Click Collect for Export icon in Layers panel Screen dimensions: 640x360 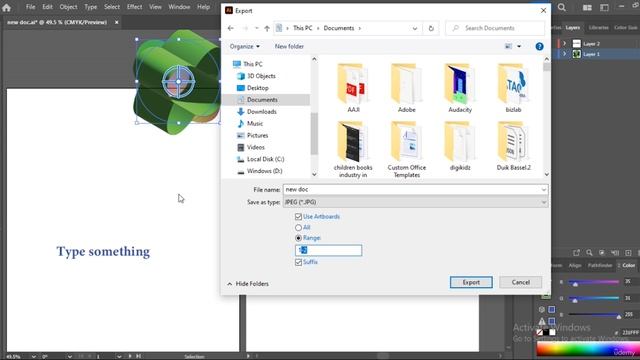click(576, 253)
